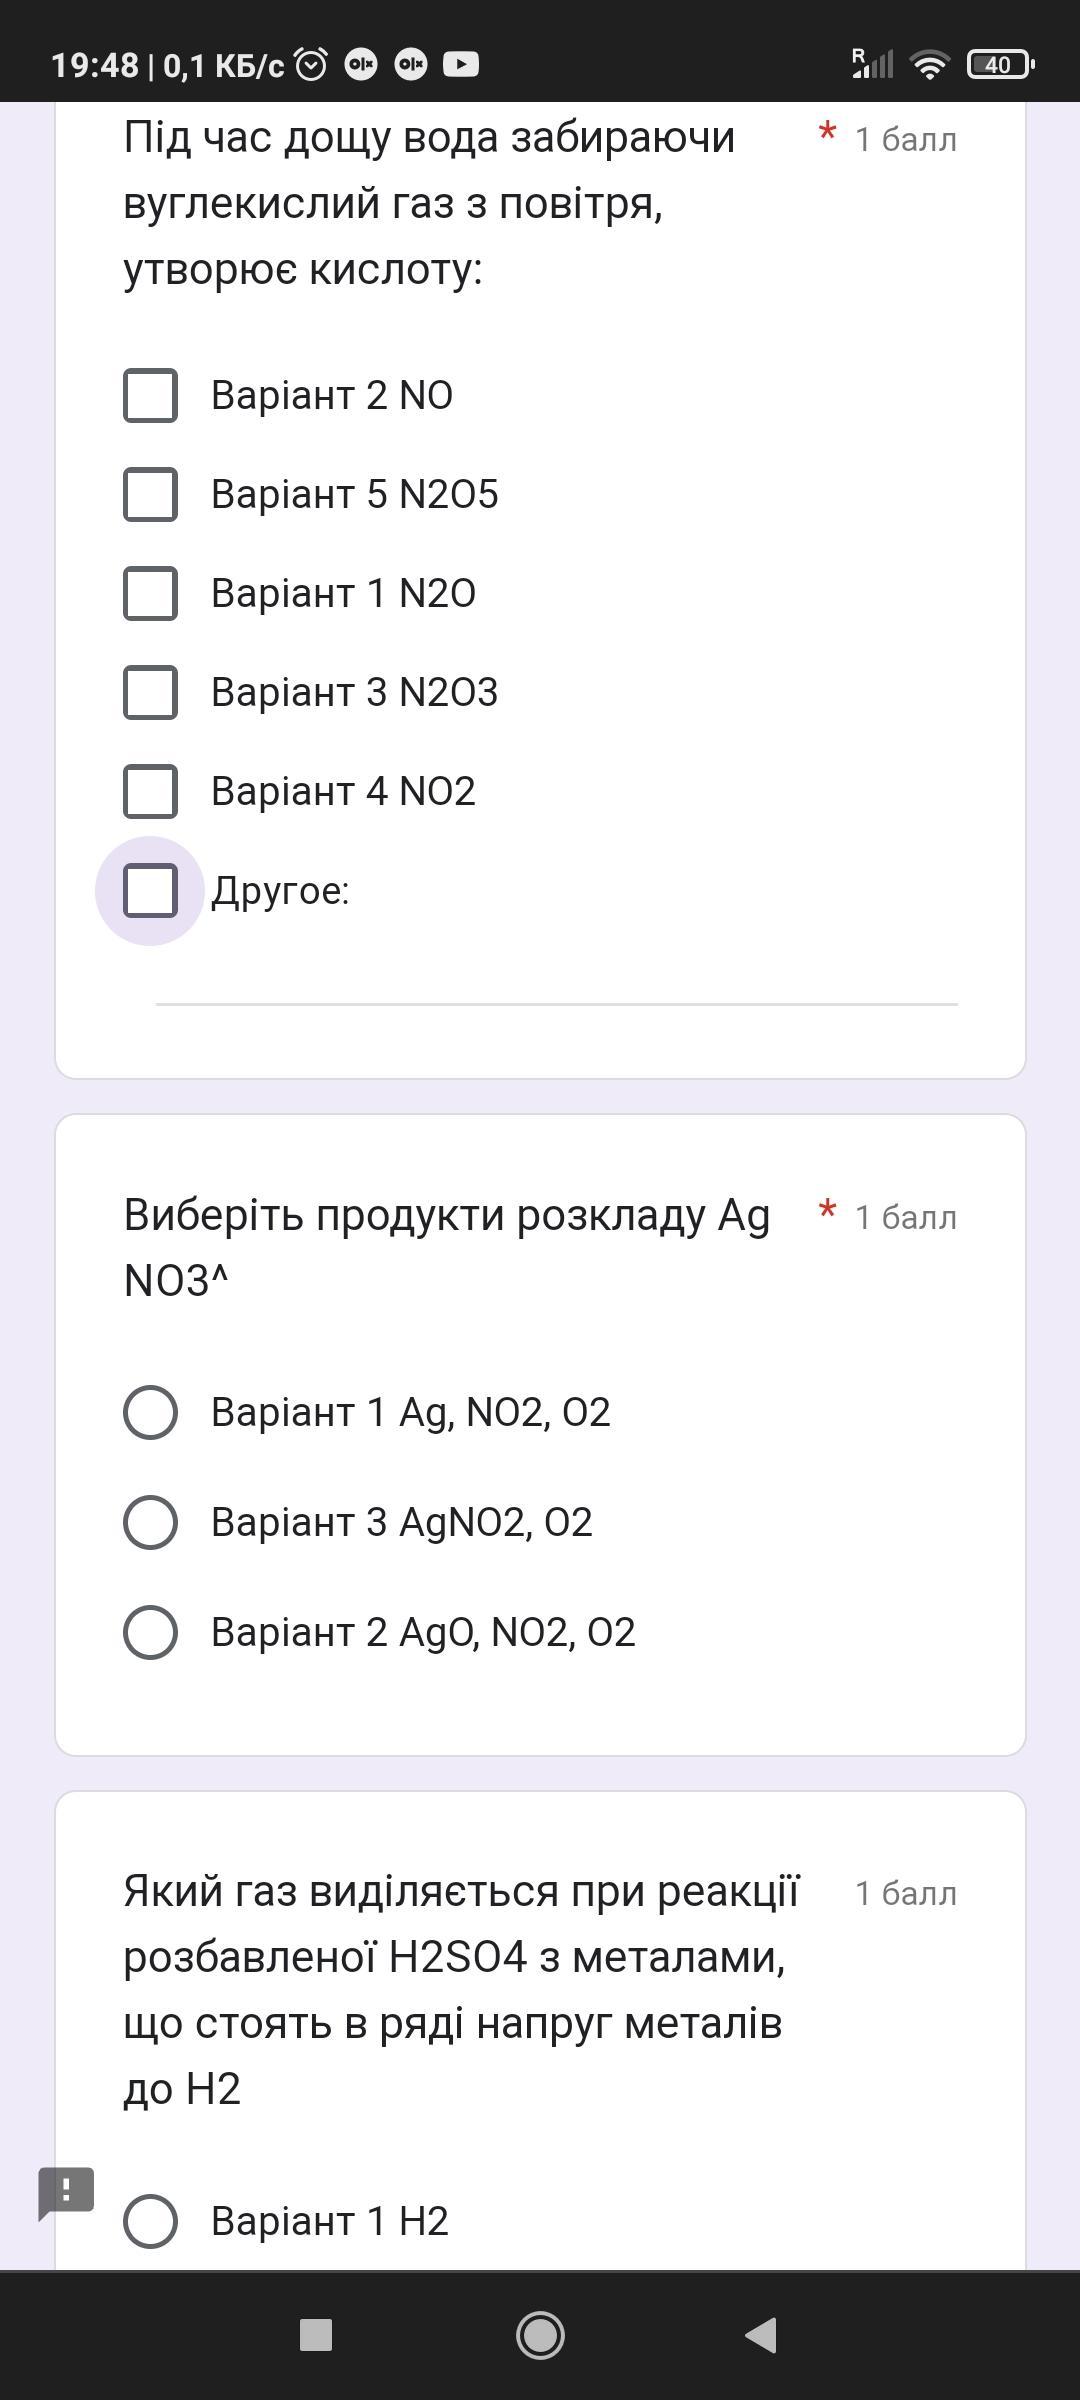Choose radio 'Варіант 3 AgNO2, O2'
This screenshot has height=2400, width=1080.
click(150, 1522)
